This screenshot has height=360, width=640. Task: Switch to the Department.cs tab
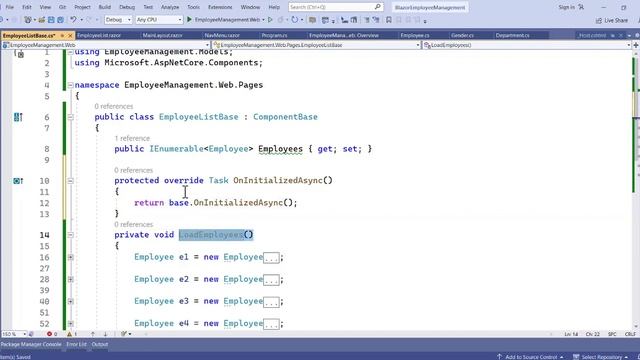pyautogui.click(x=512, y=36)
